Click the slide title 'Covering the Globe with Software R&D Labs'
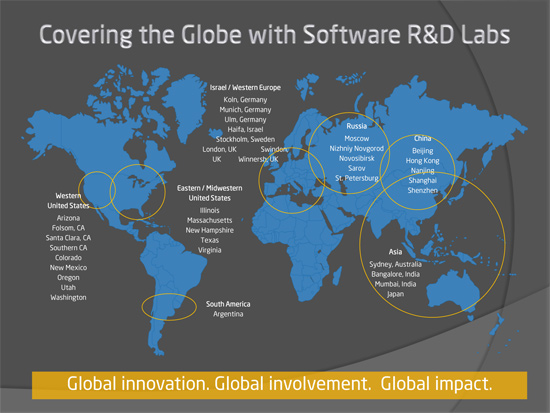 [x=275, y=35]
